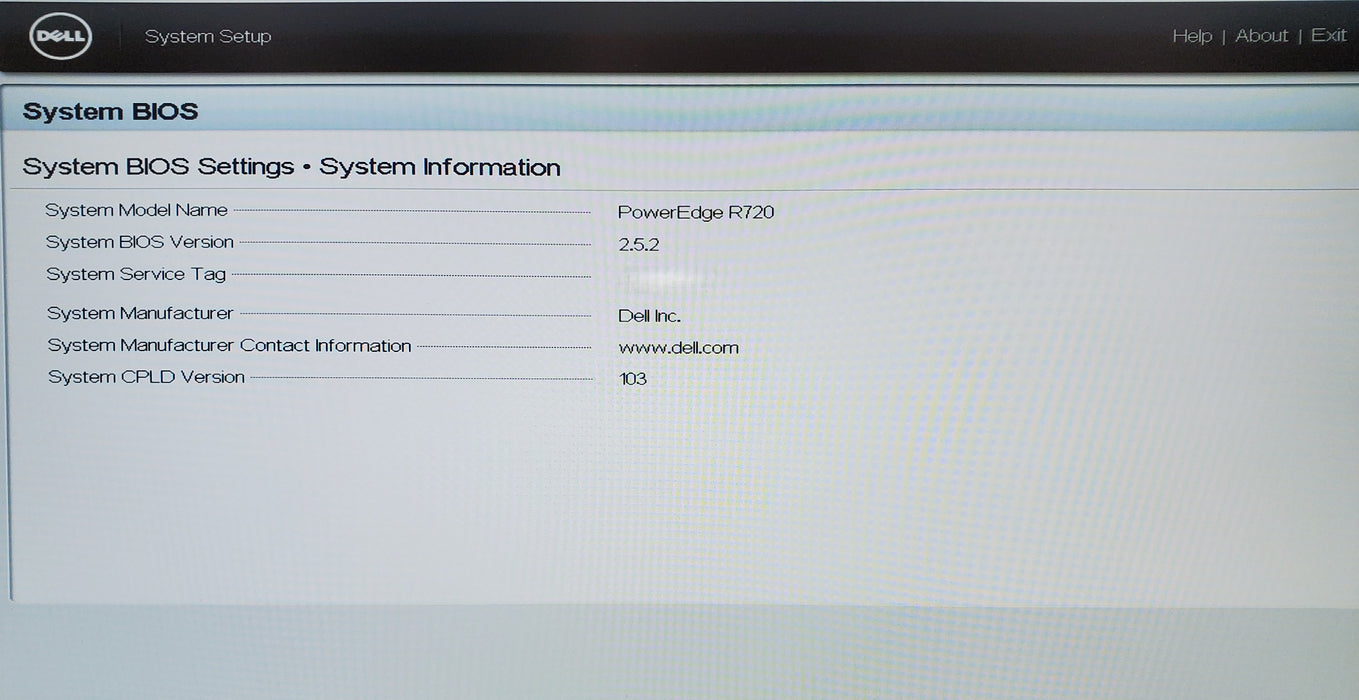Select the System CPLD Version label
This screenshot has height=700, width=1359.
click(x=147, y=377)
